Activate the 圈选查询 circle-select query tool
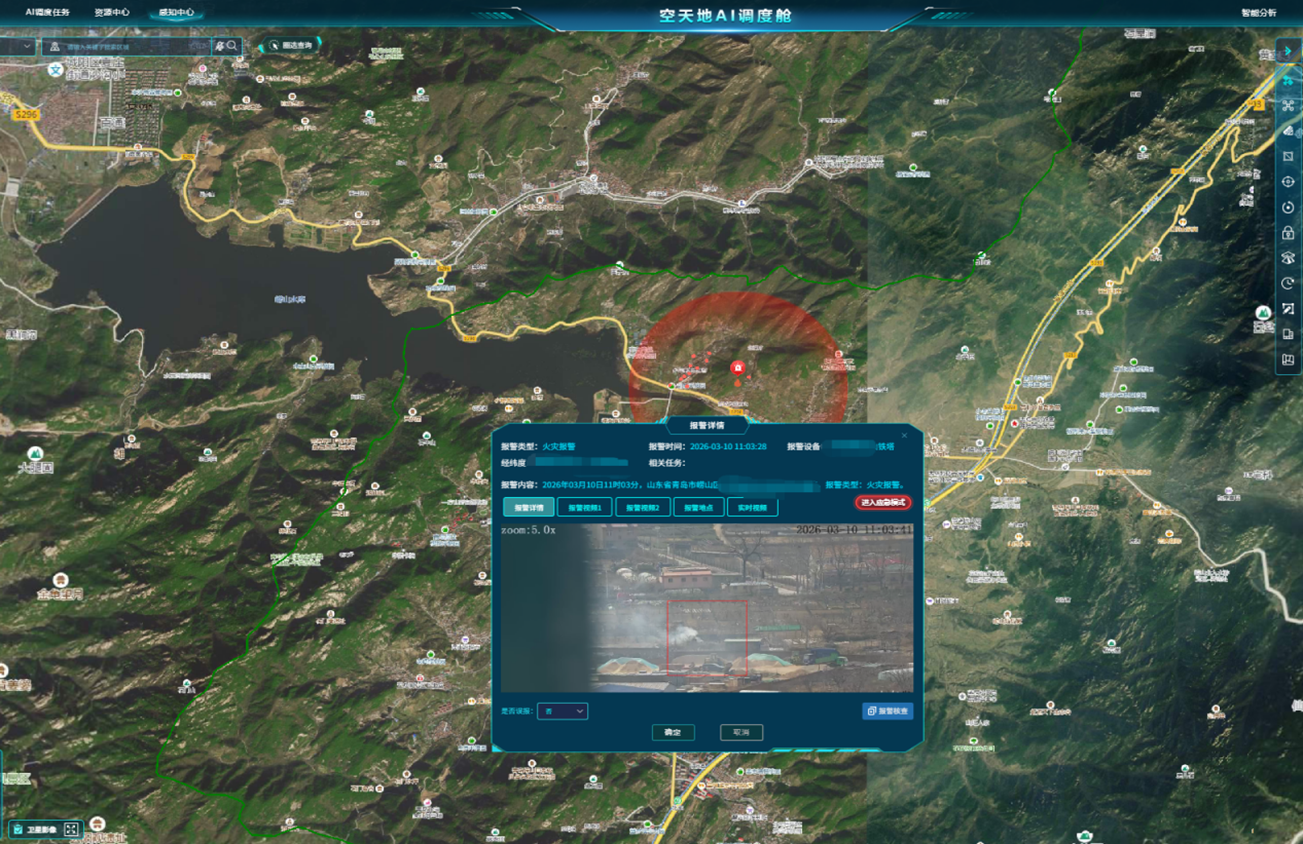 pos(291,46)
